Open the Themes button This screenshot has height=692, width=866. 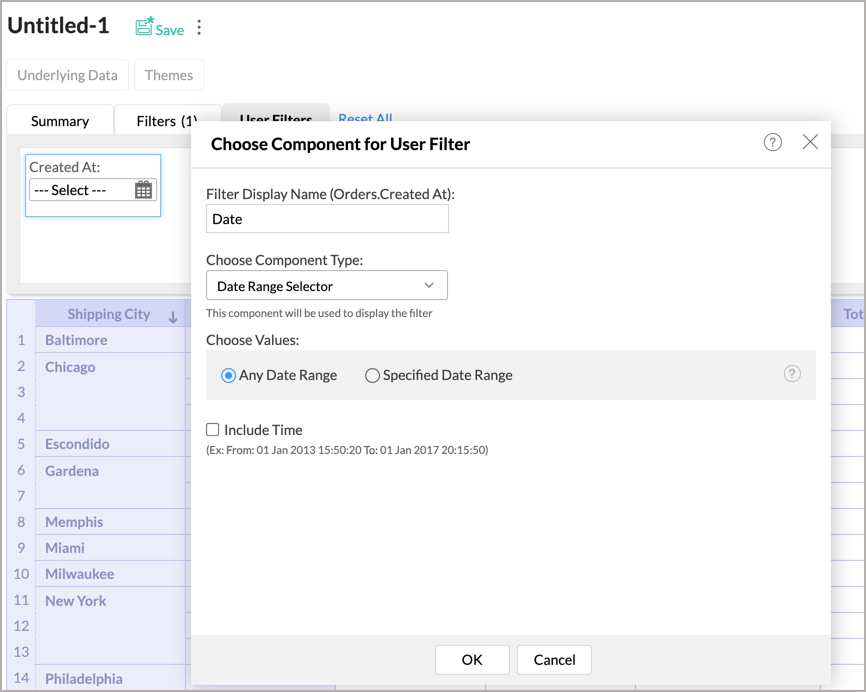[x=169, y=75]
